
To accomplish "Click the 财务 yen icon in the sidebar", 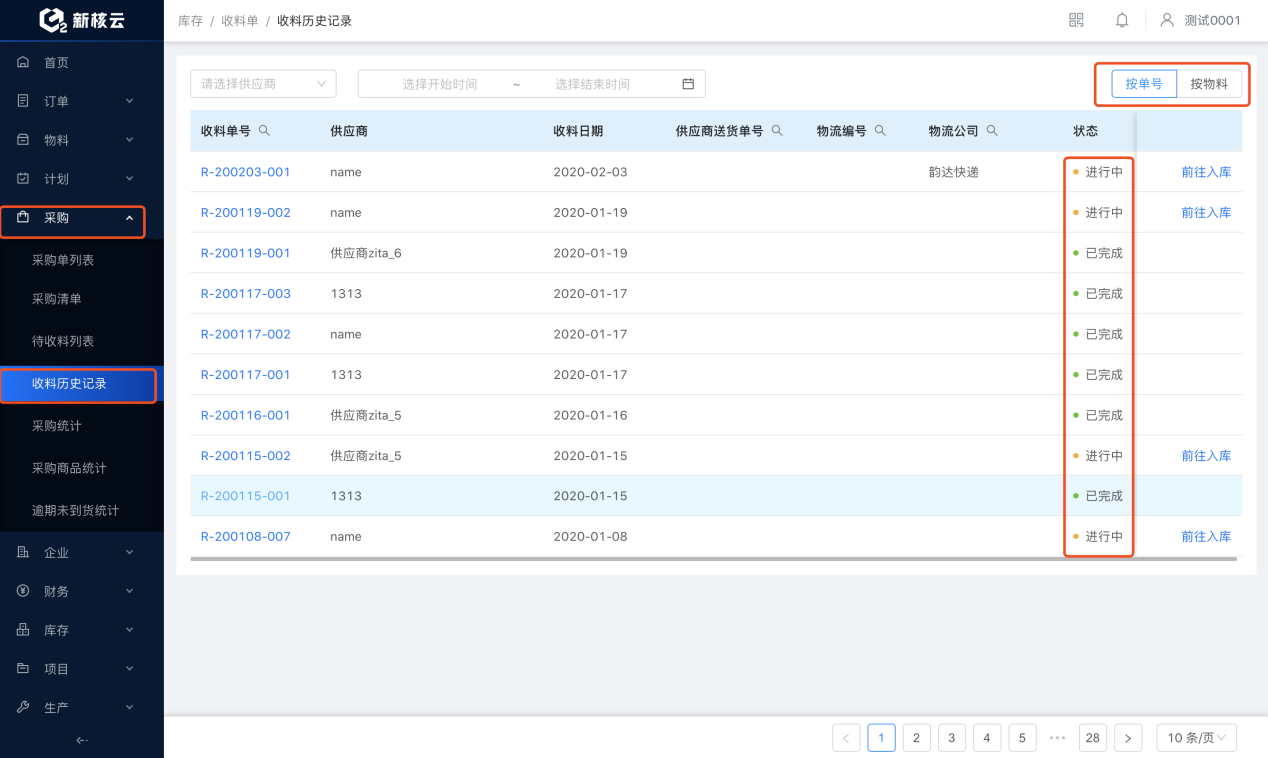I will click(23, 591).
